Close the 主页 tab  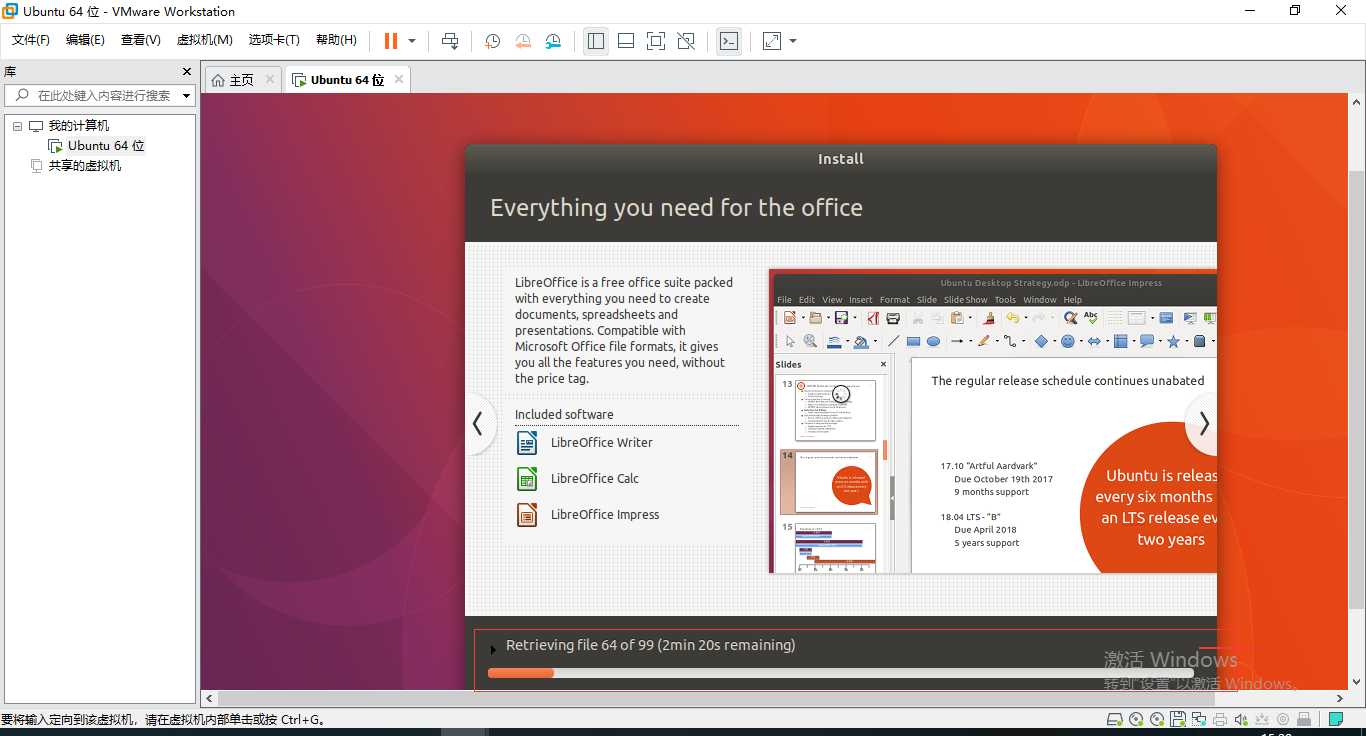[x=270, y=79]
